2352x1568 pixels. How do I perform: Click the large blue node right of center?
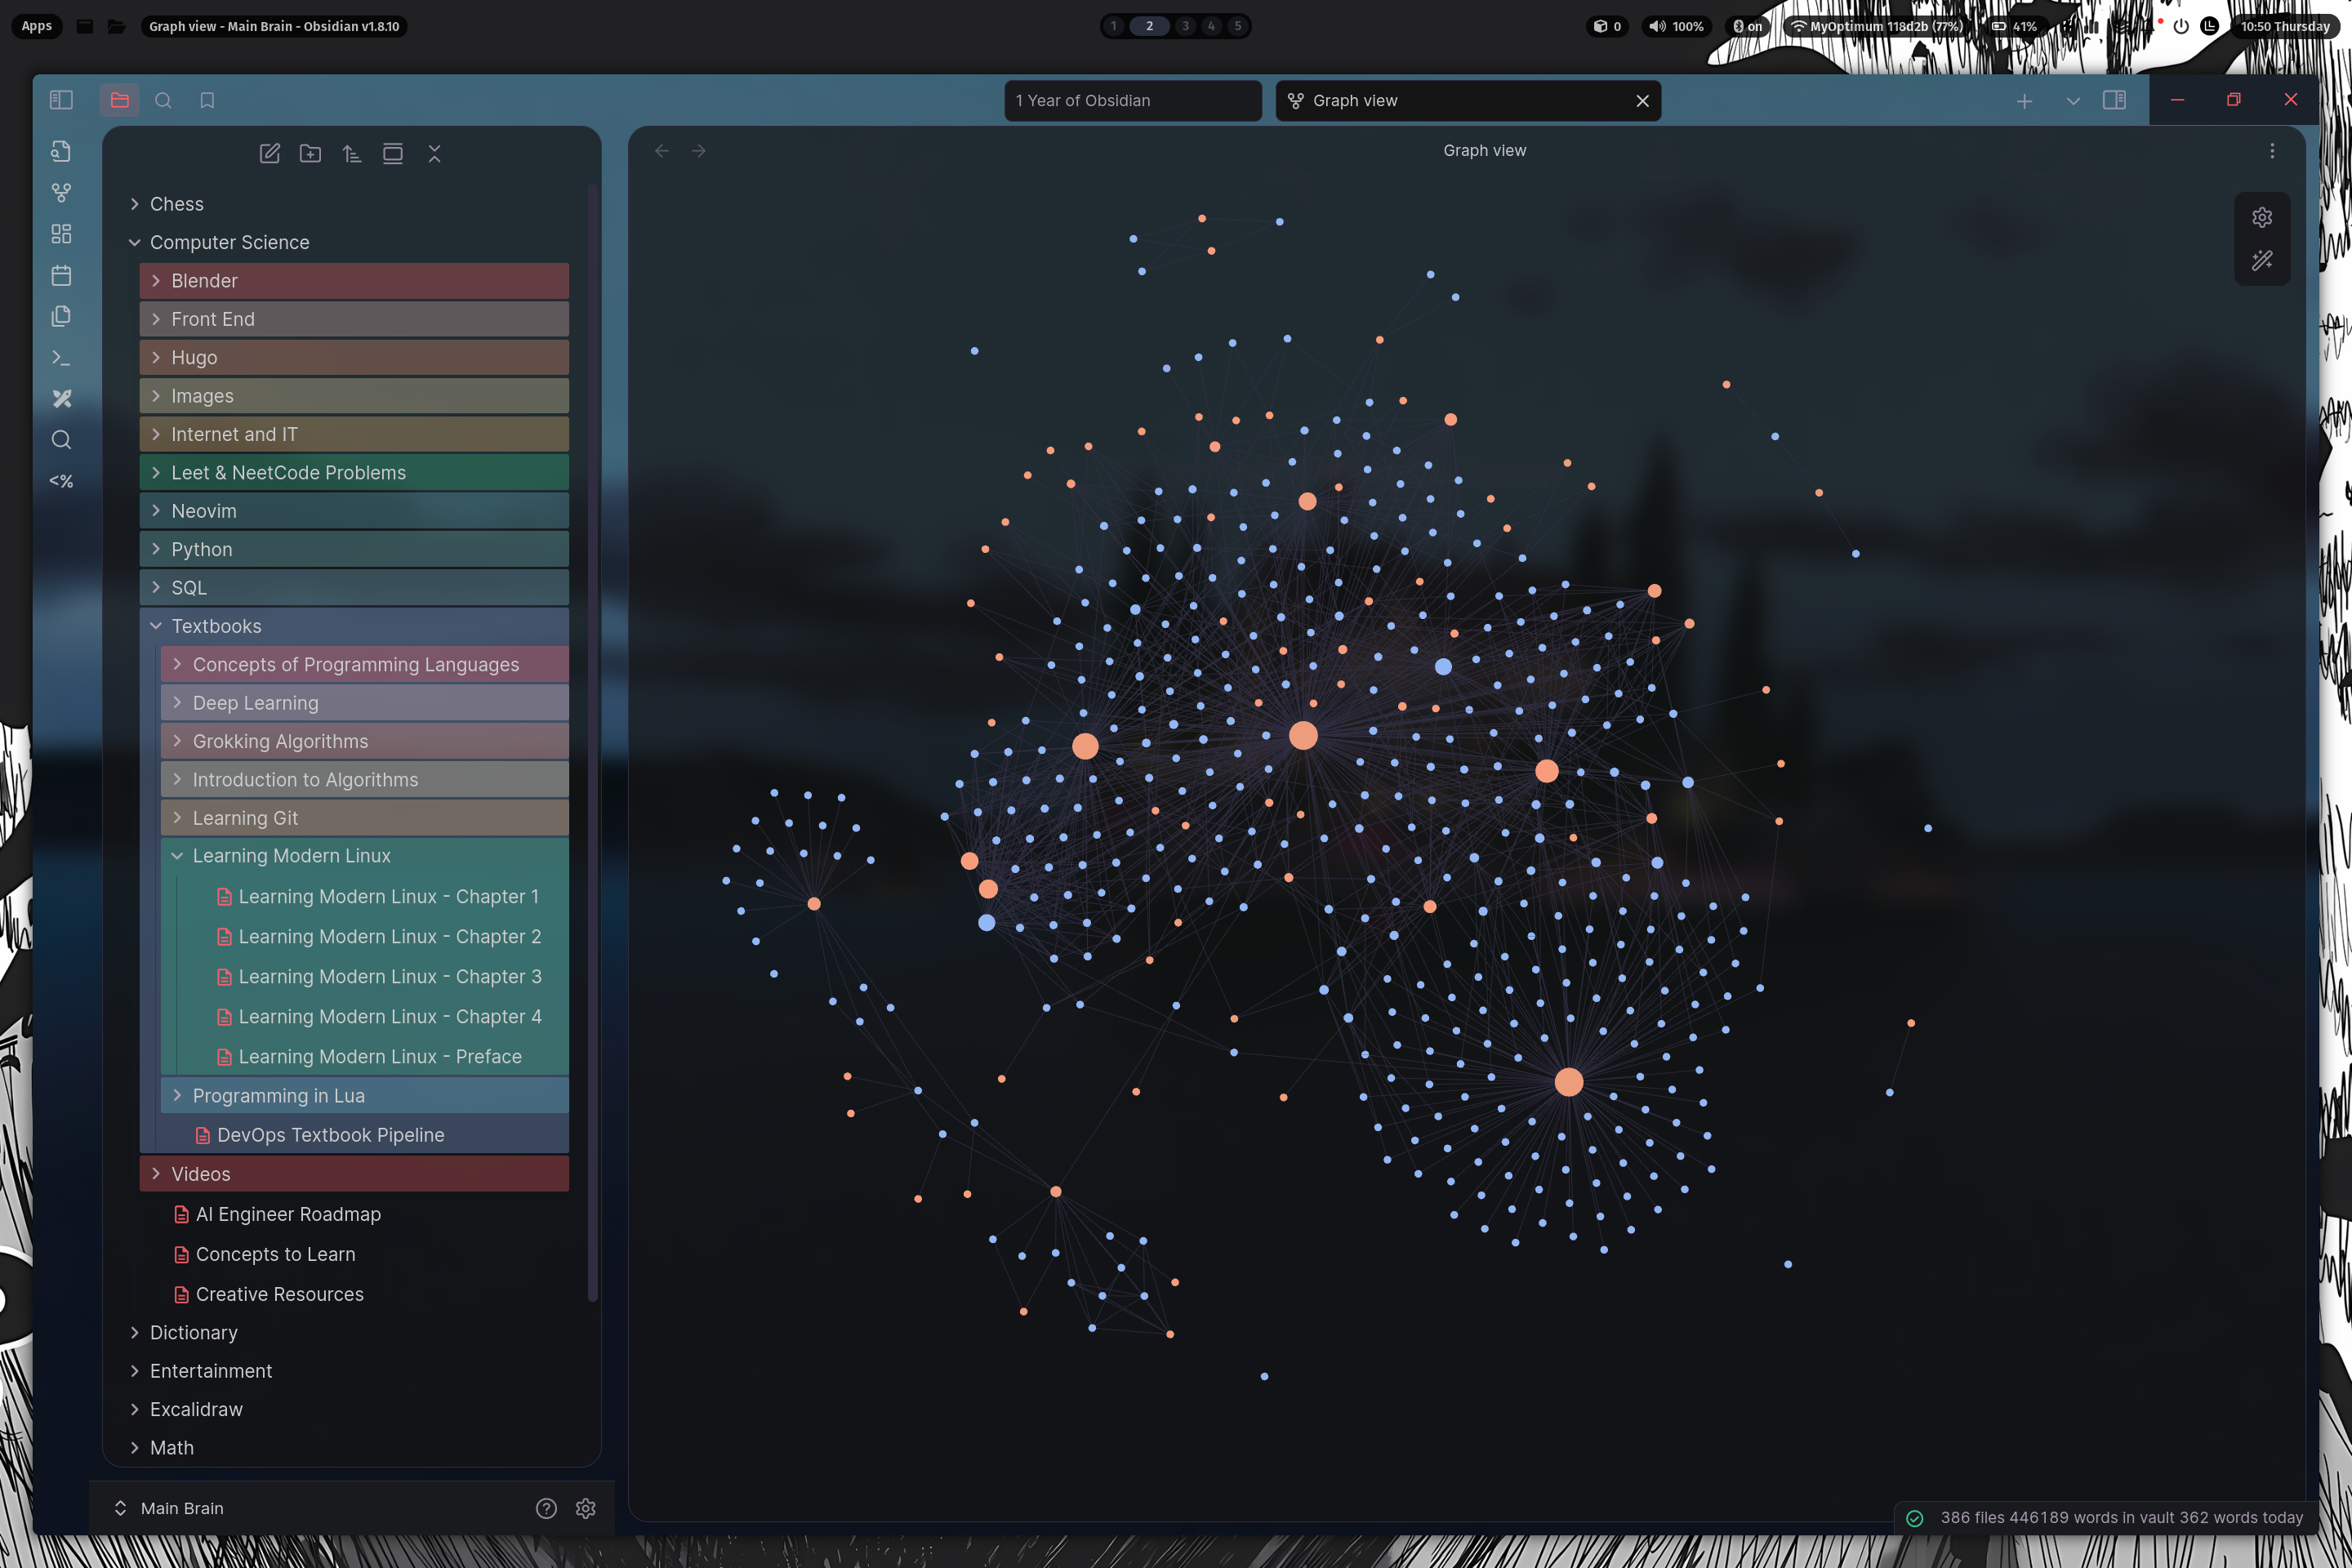tap(1443, 666)
